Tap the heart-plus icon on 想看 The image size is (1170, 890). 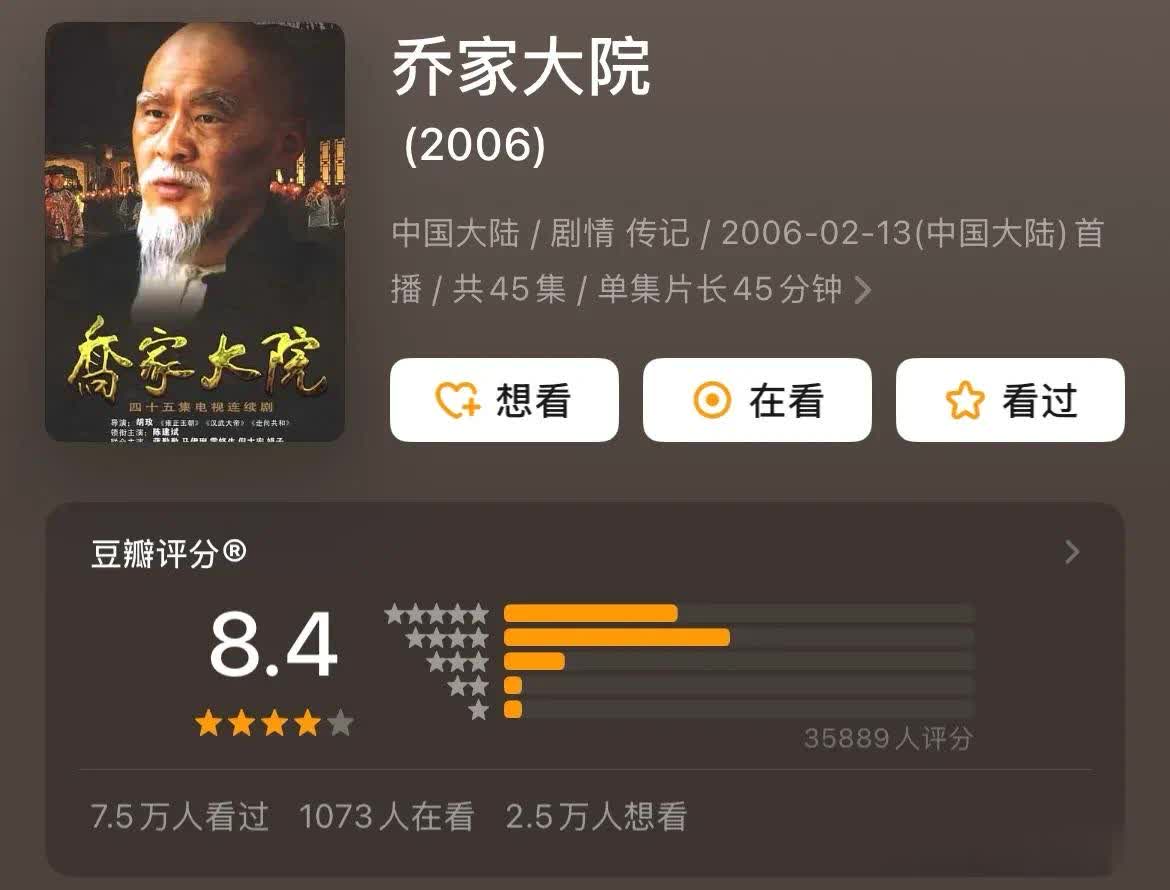(457, 400)
